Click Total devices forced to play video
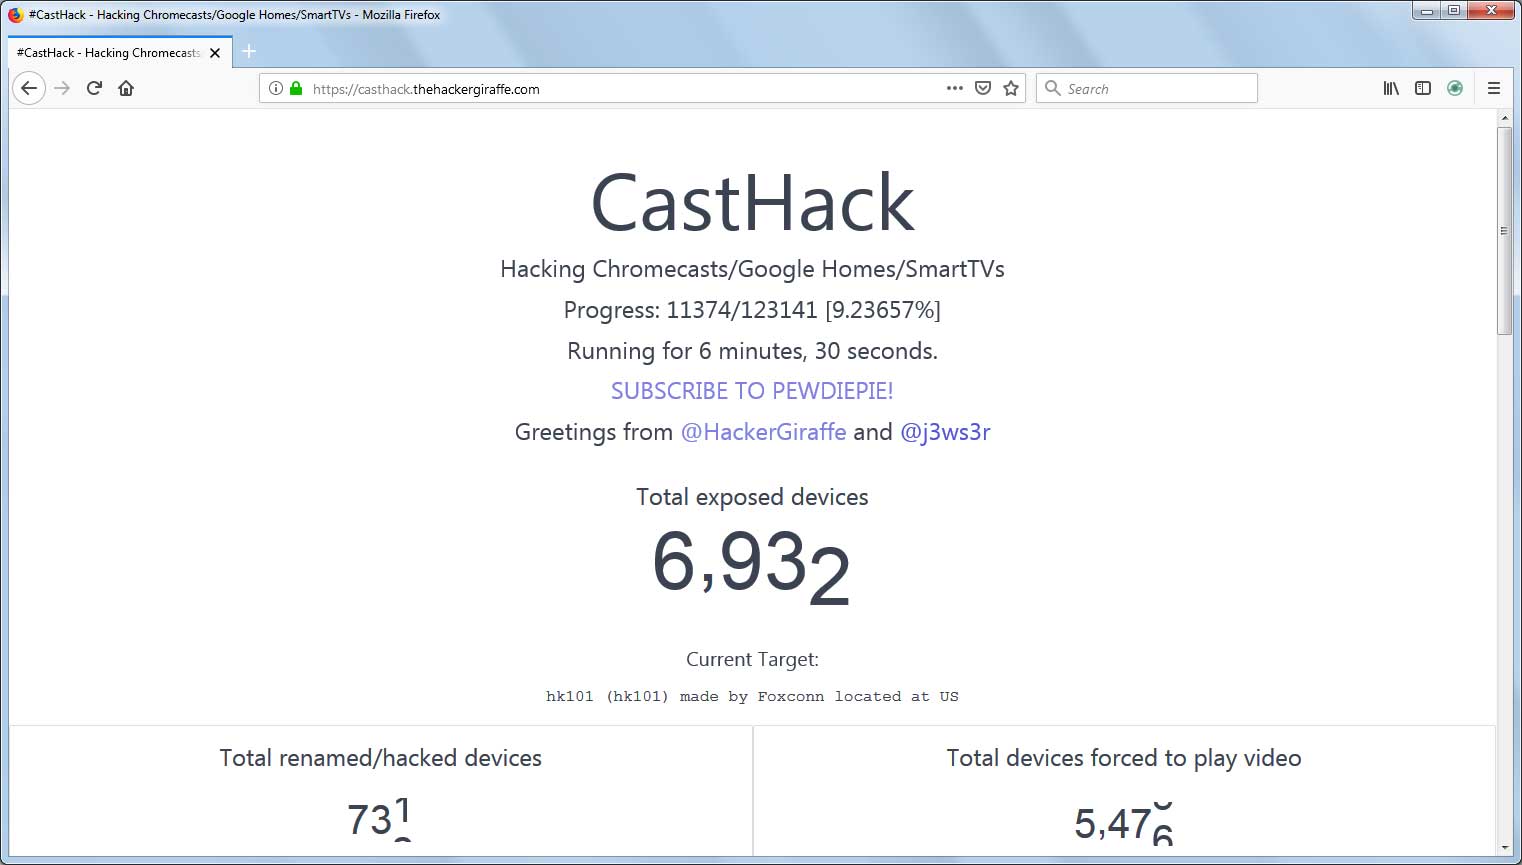This screenshot has width=1522, height=865. [x=1124, y=758]
